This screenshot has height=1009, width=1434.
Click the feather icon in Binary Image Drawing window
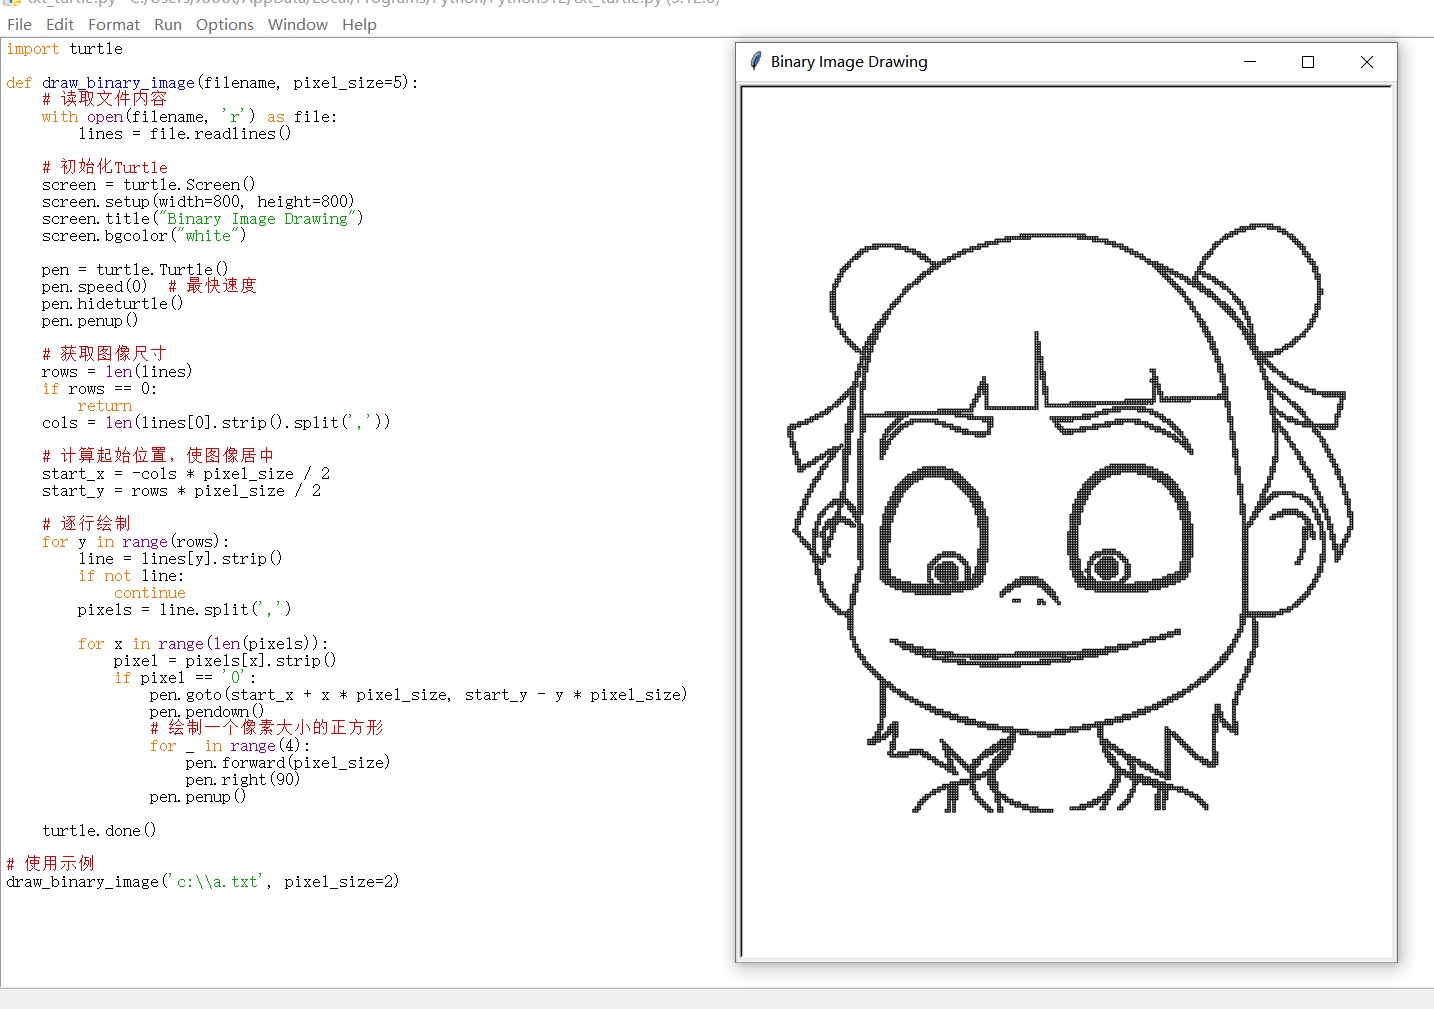point(756,62)
